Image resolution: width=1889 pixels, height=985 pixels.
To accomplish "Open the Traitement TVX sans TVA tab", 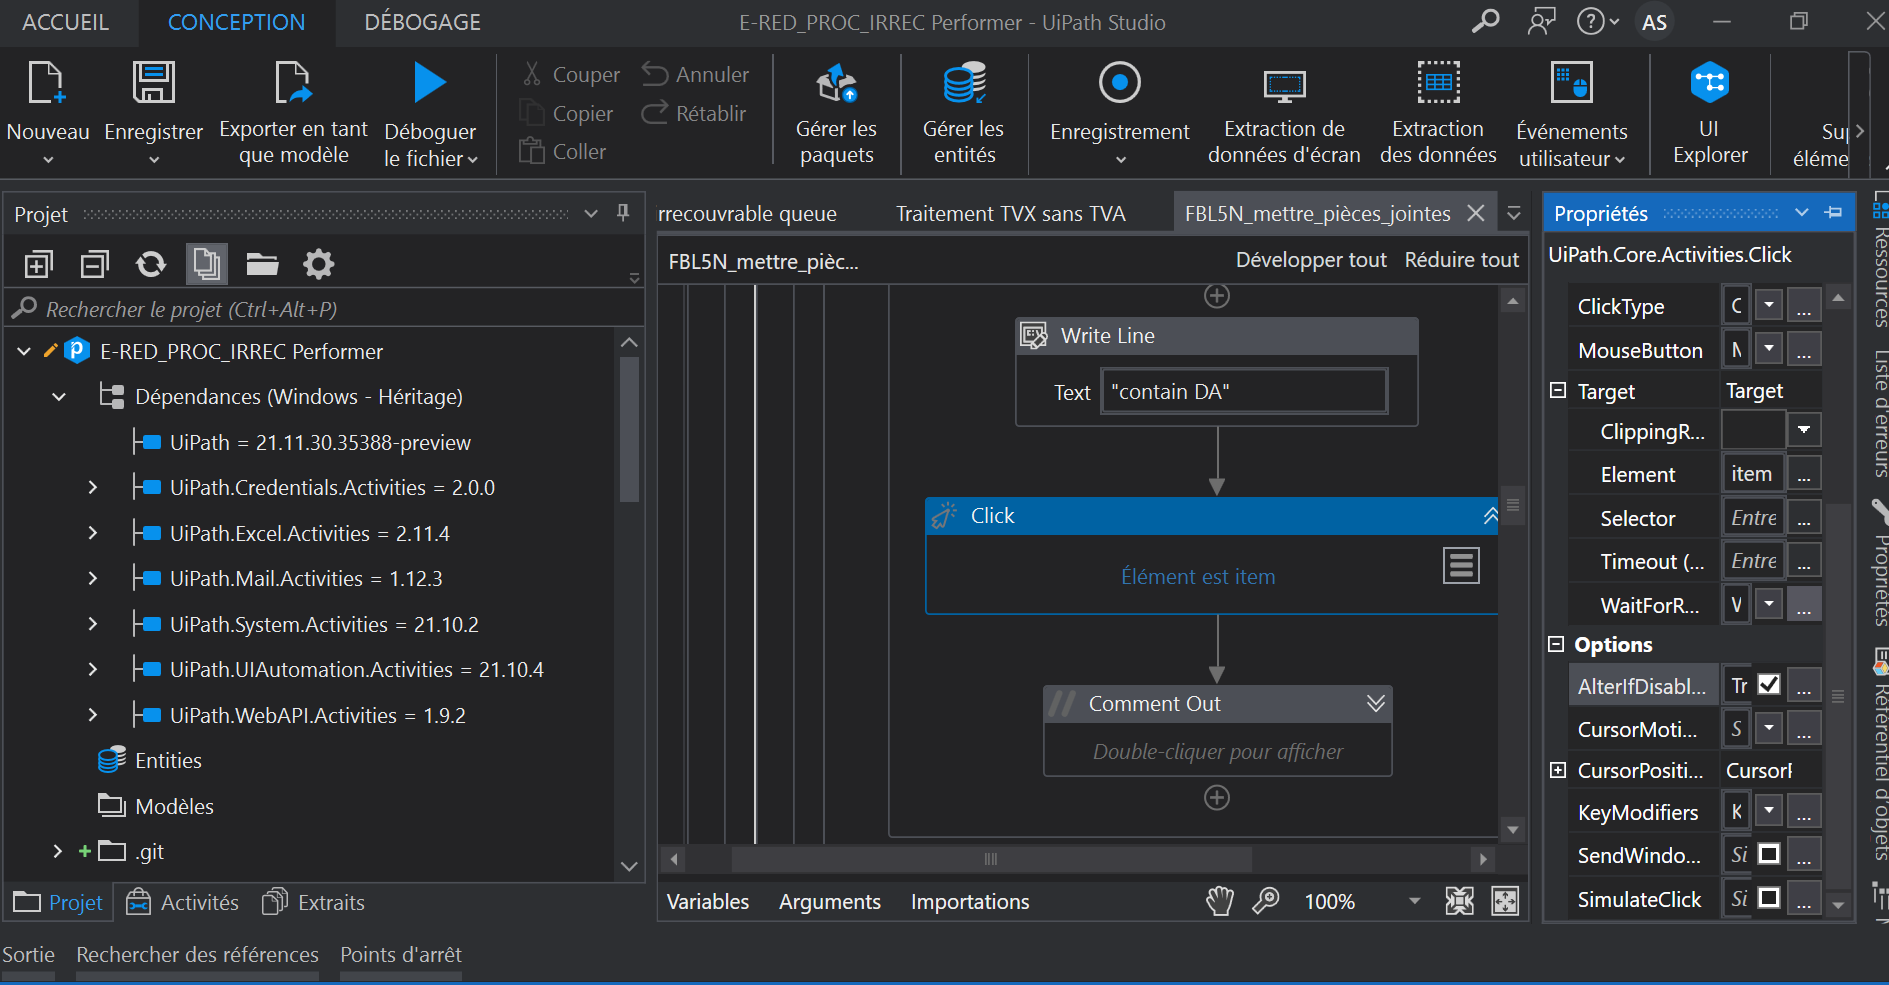I will [1010, 214].
